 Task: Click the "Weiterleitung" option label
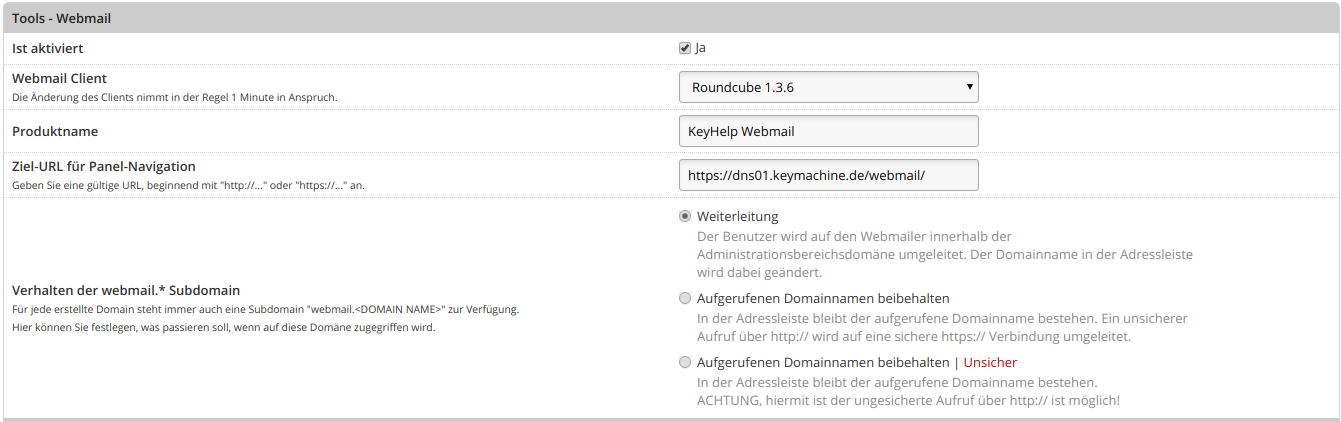click(x=737, y=216)
